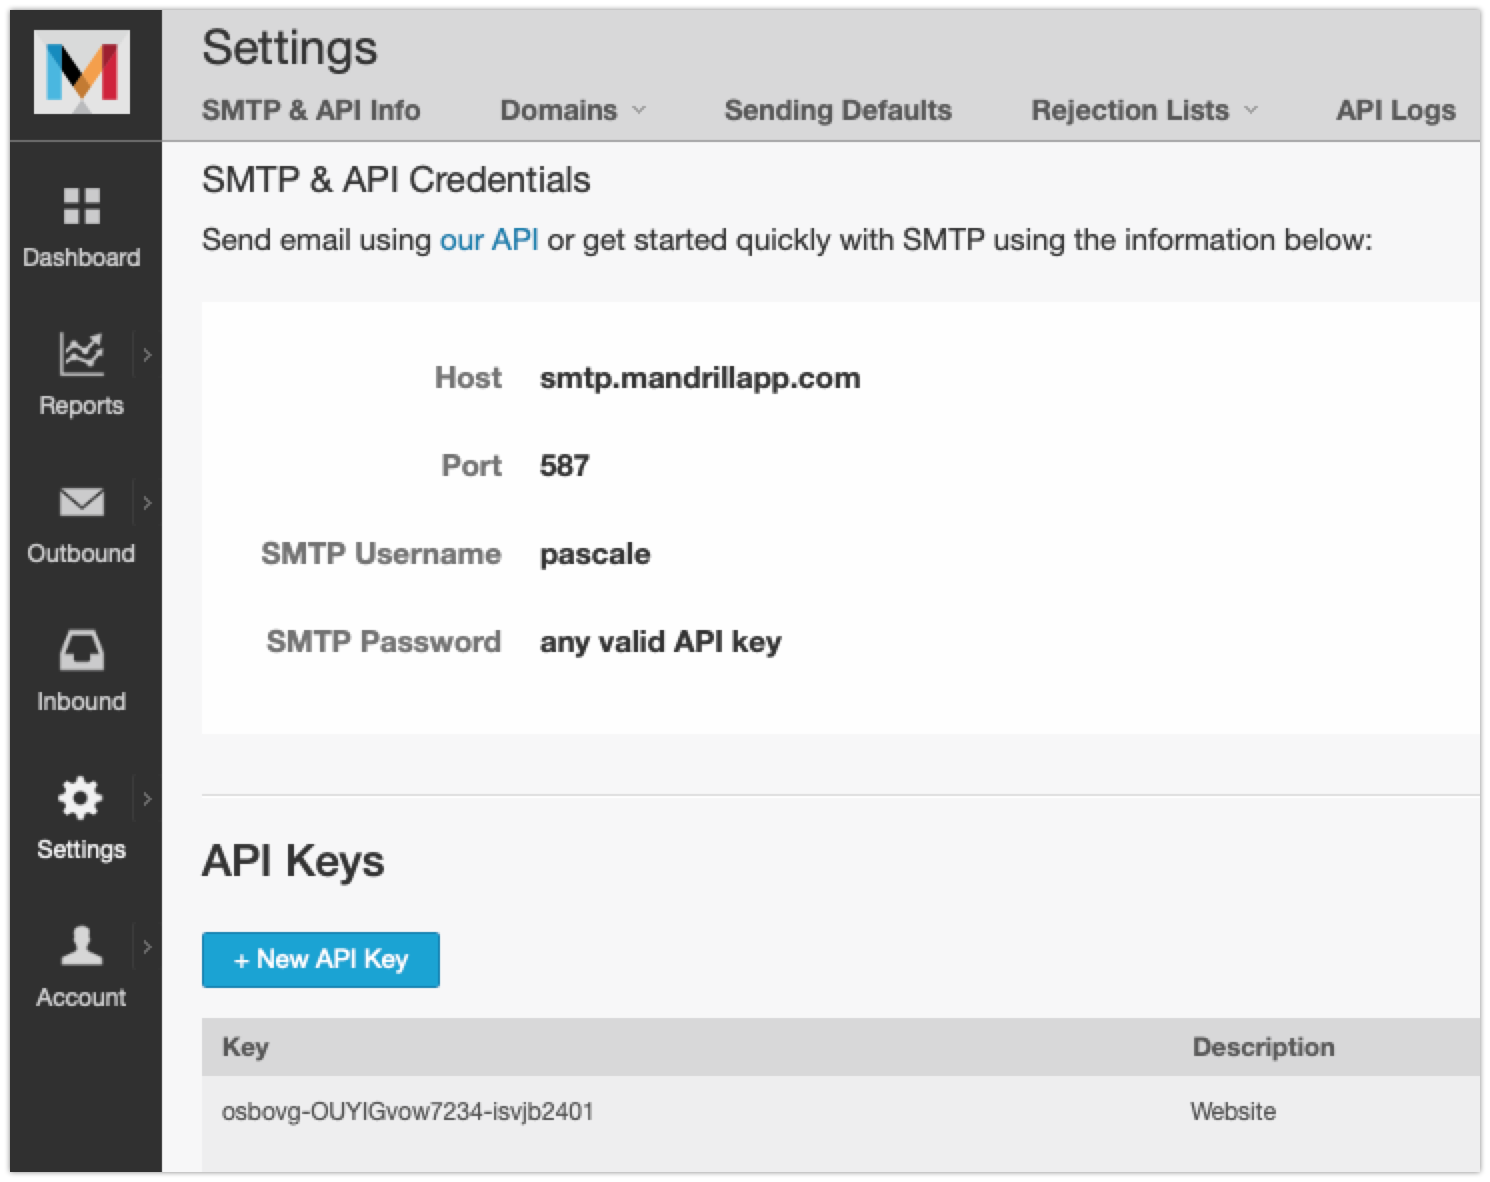Click the Website description cell

1233,1112
